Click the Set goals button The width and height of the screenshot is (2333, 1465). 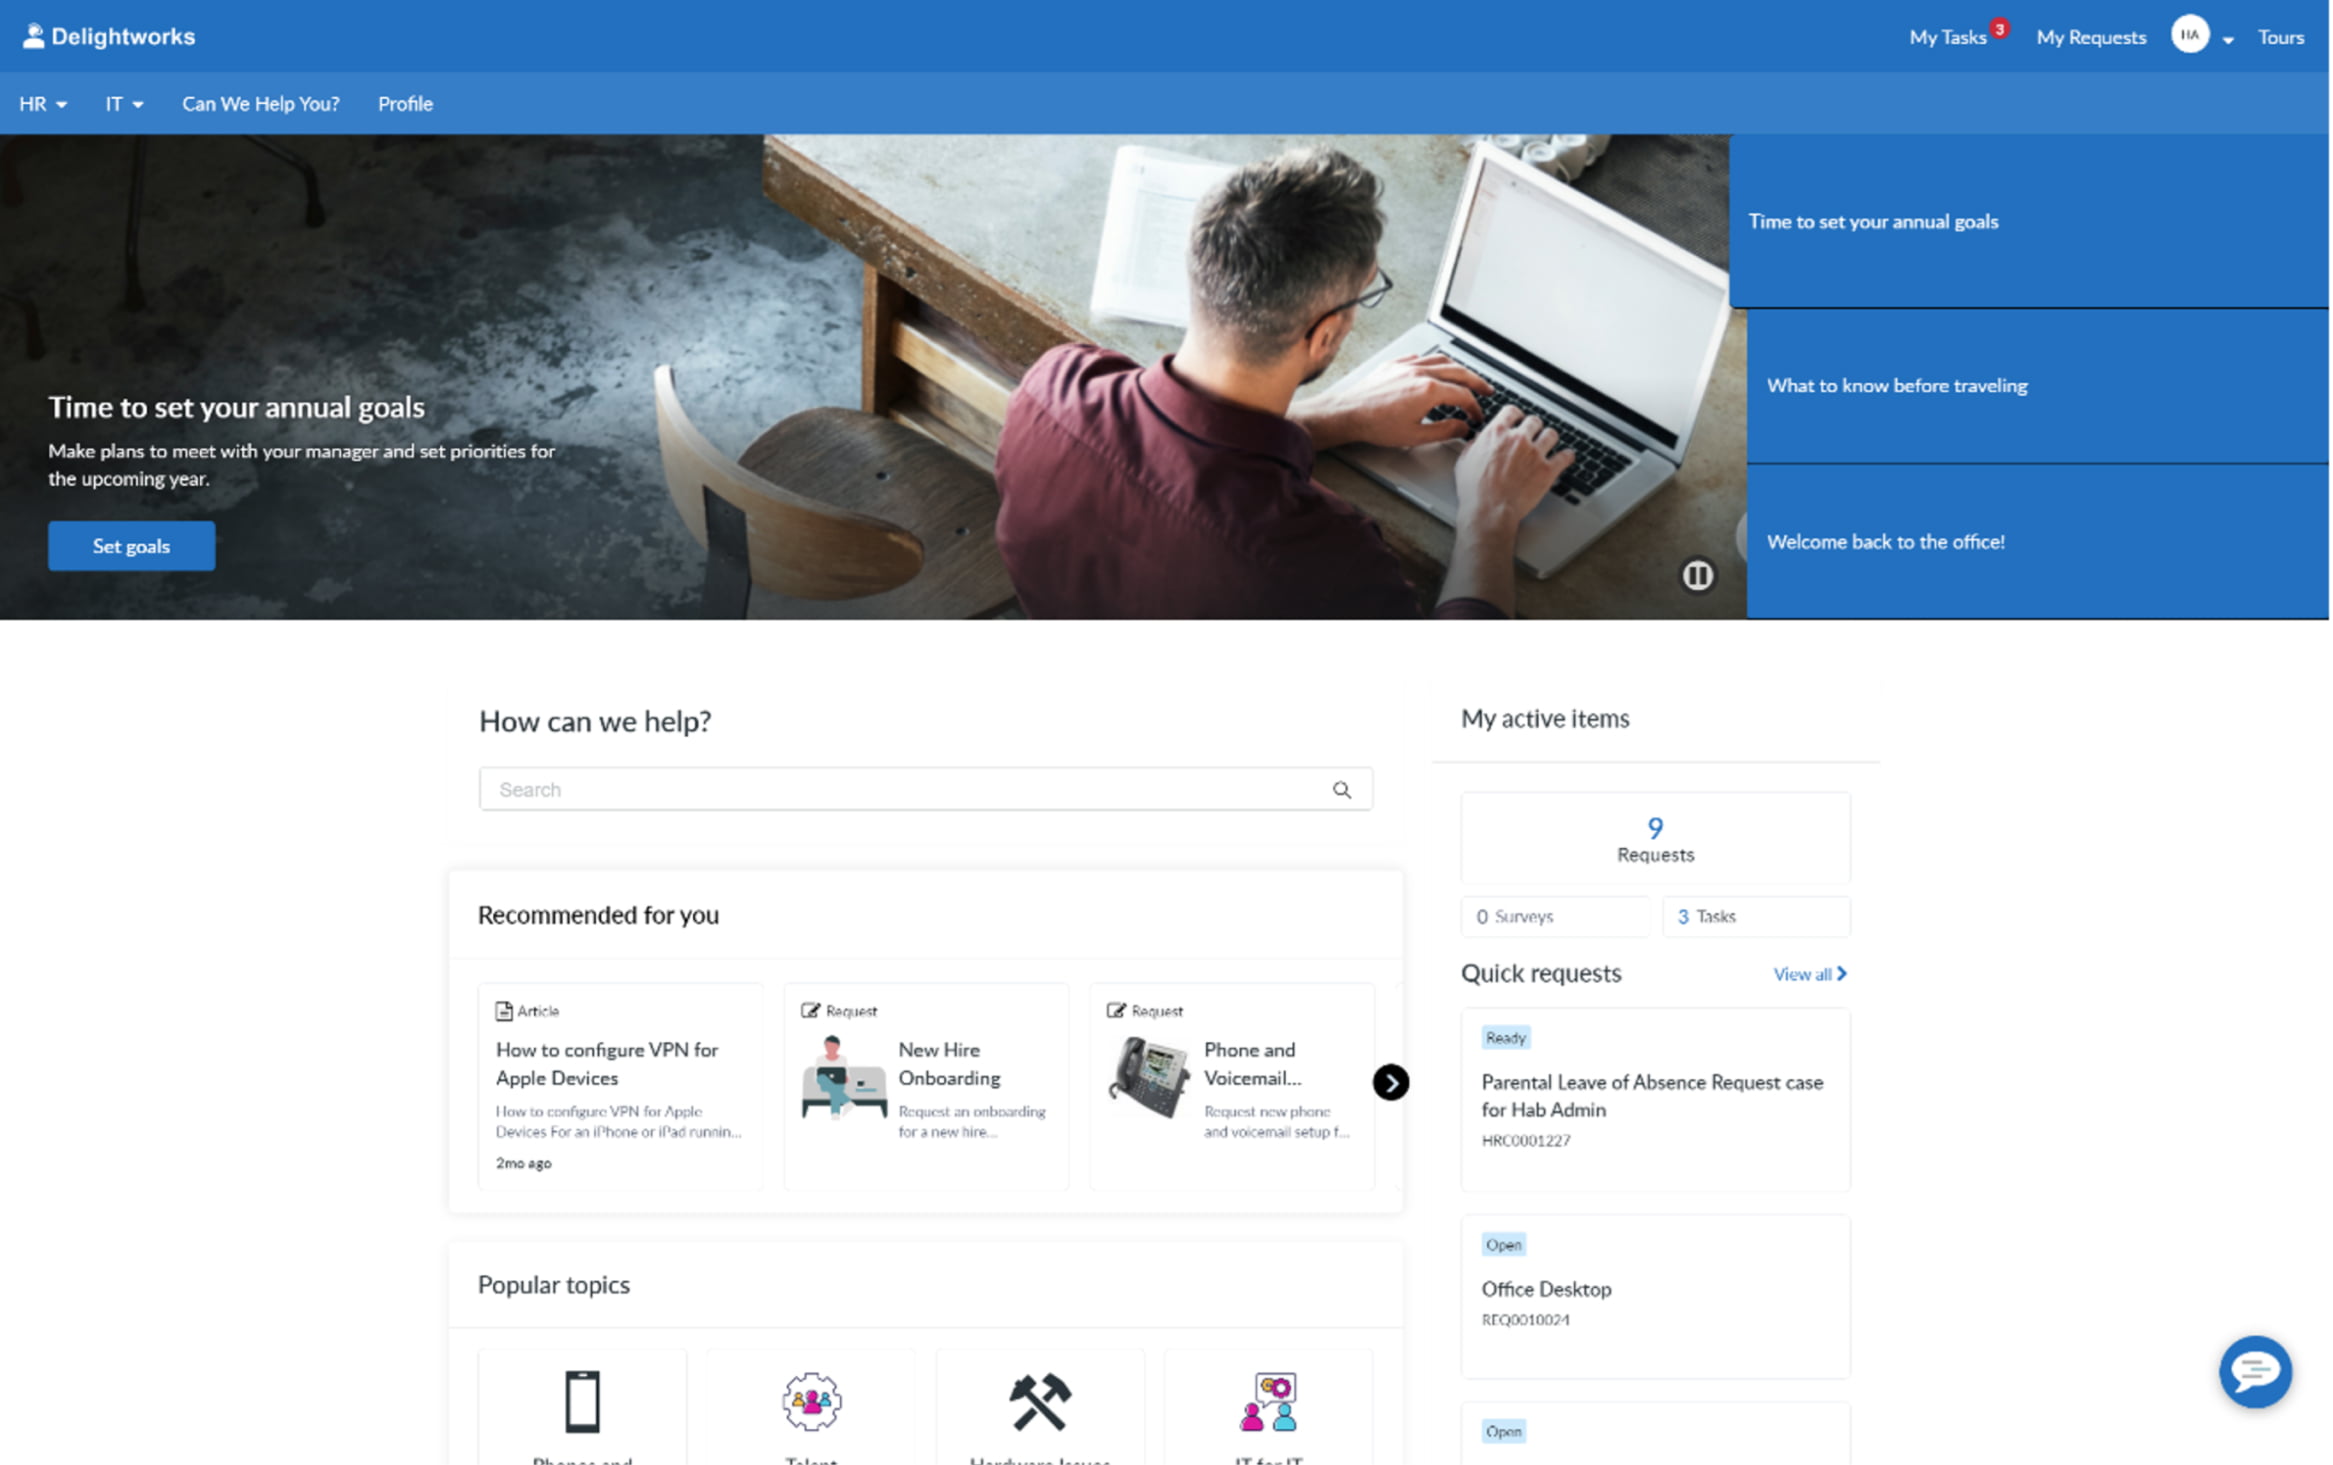[x=132, y=545]
